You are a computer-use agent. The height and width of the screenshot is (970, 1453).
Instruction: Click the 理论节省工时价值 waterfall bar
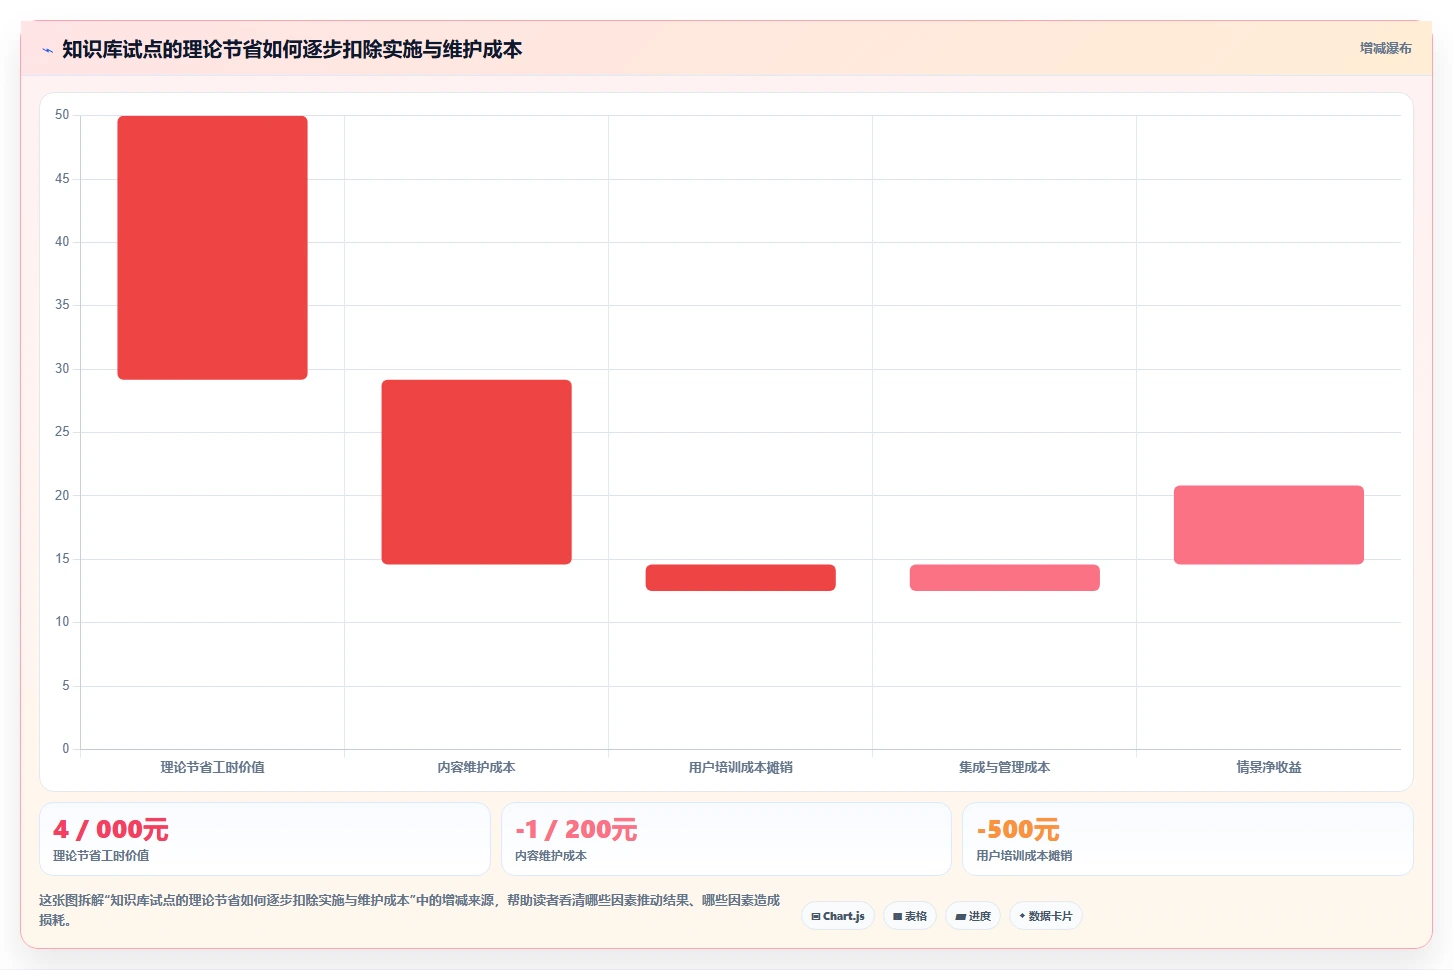[x=212, y=248]
